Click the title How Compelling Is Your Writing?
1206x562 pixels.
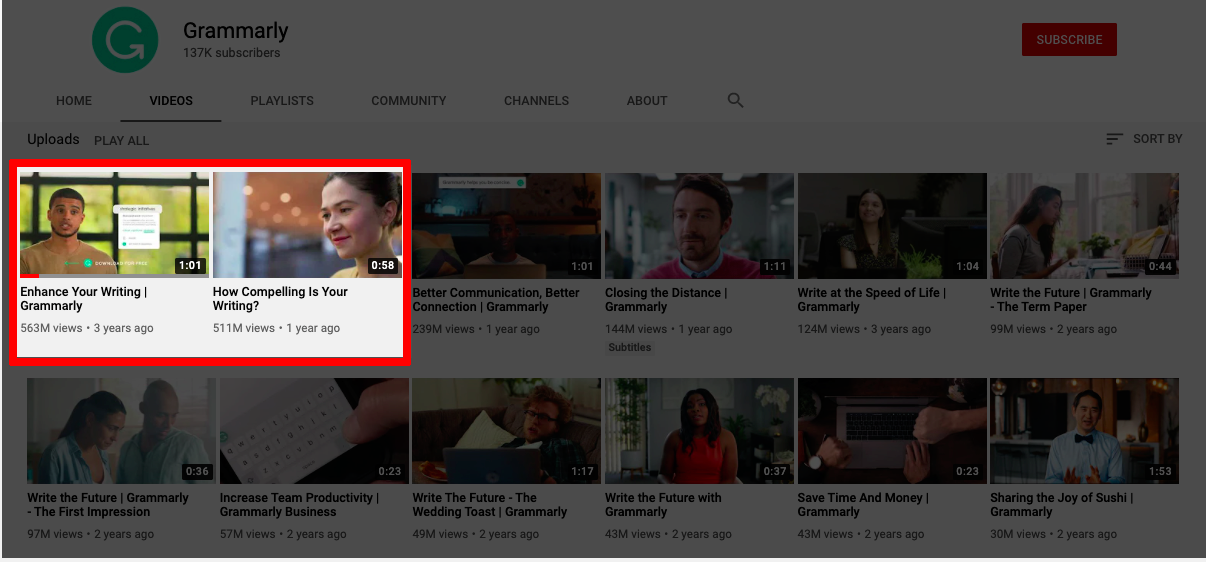(x=280, y=299)
